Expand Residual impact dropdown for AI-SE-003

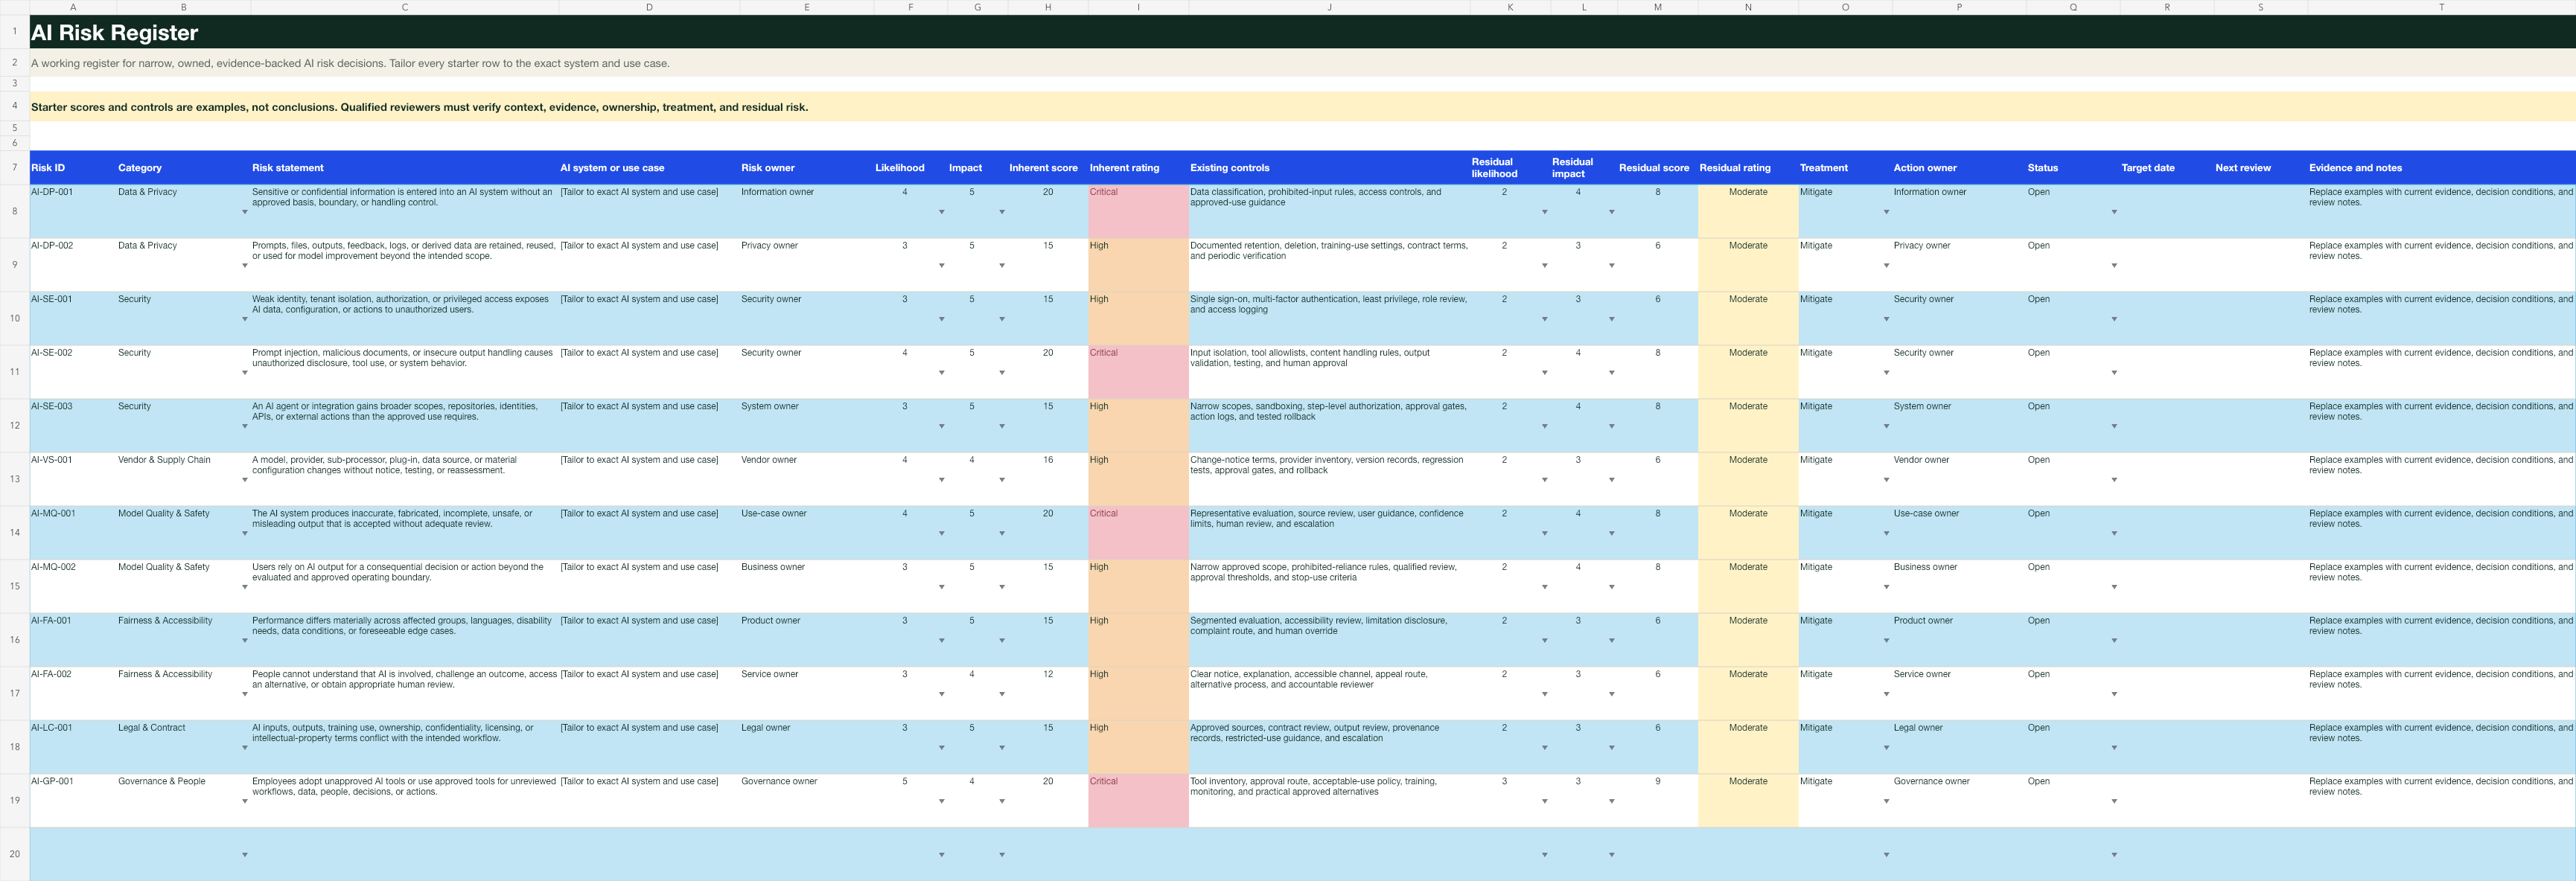pos(1611,426)
